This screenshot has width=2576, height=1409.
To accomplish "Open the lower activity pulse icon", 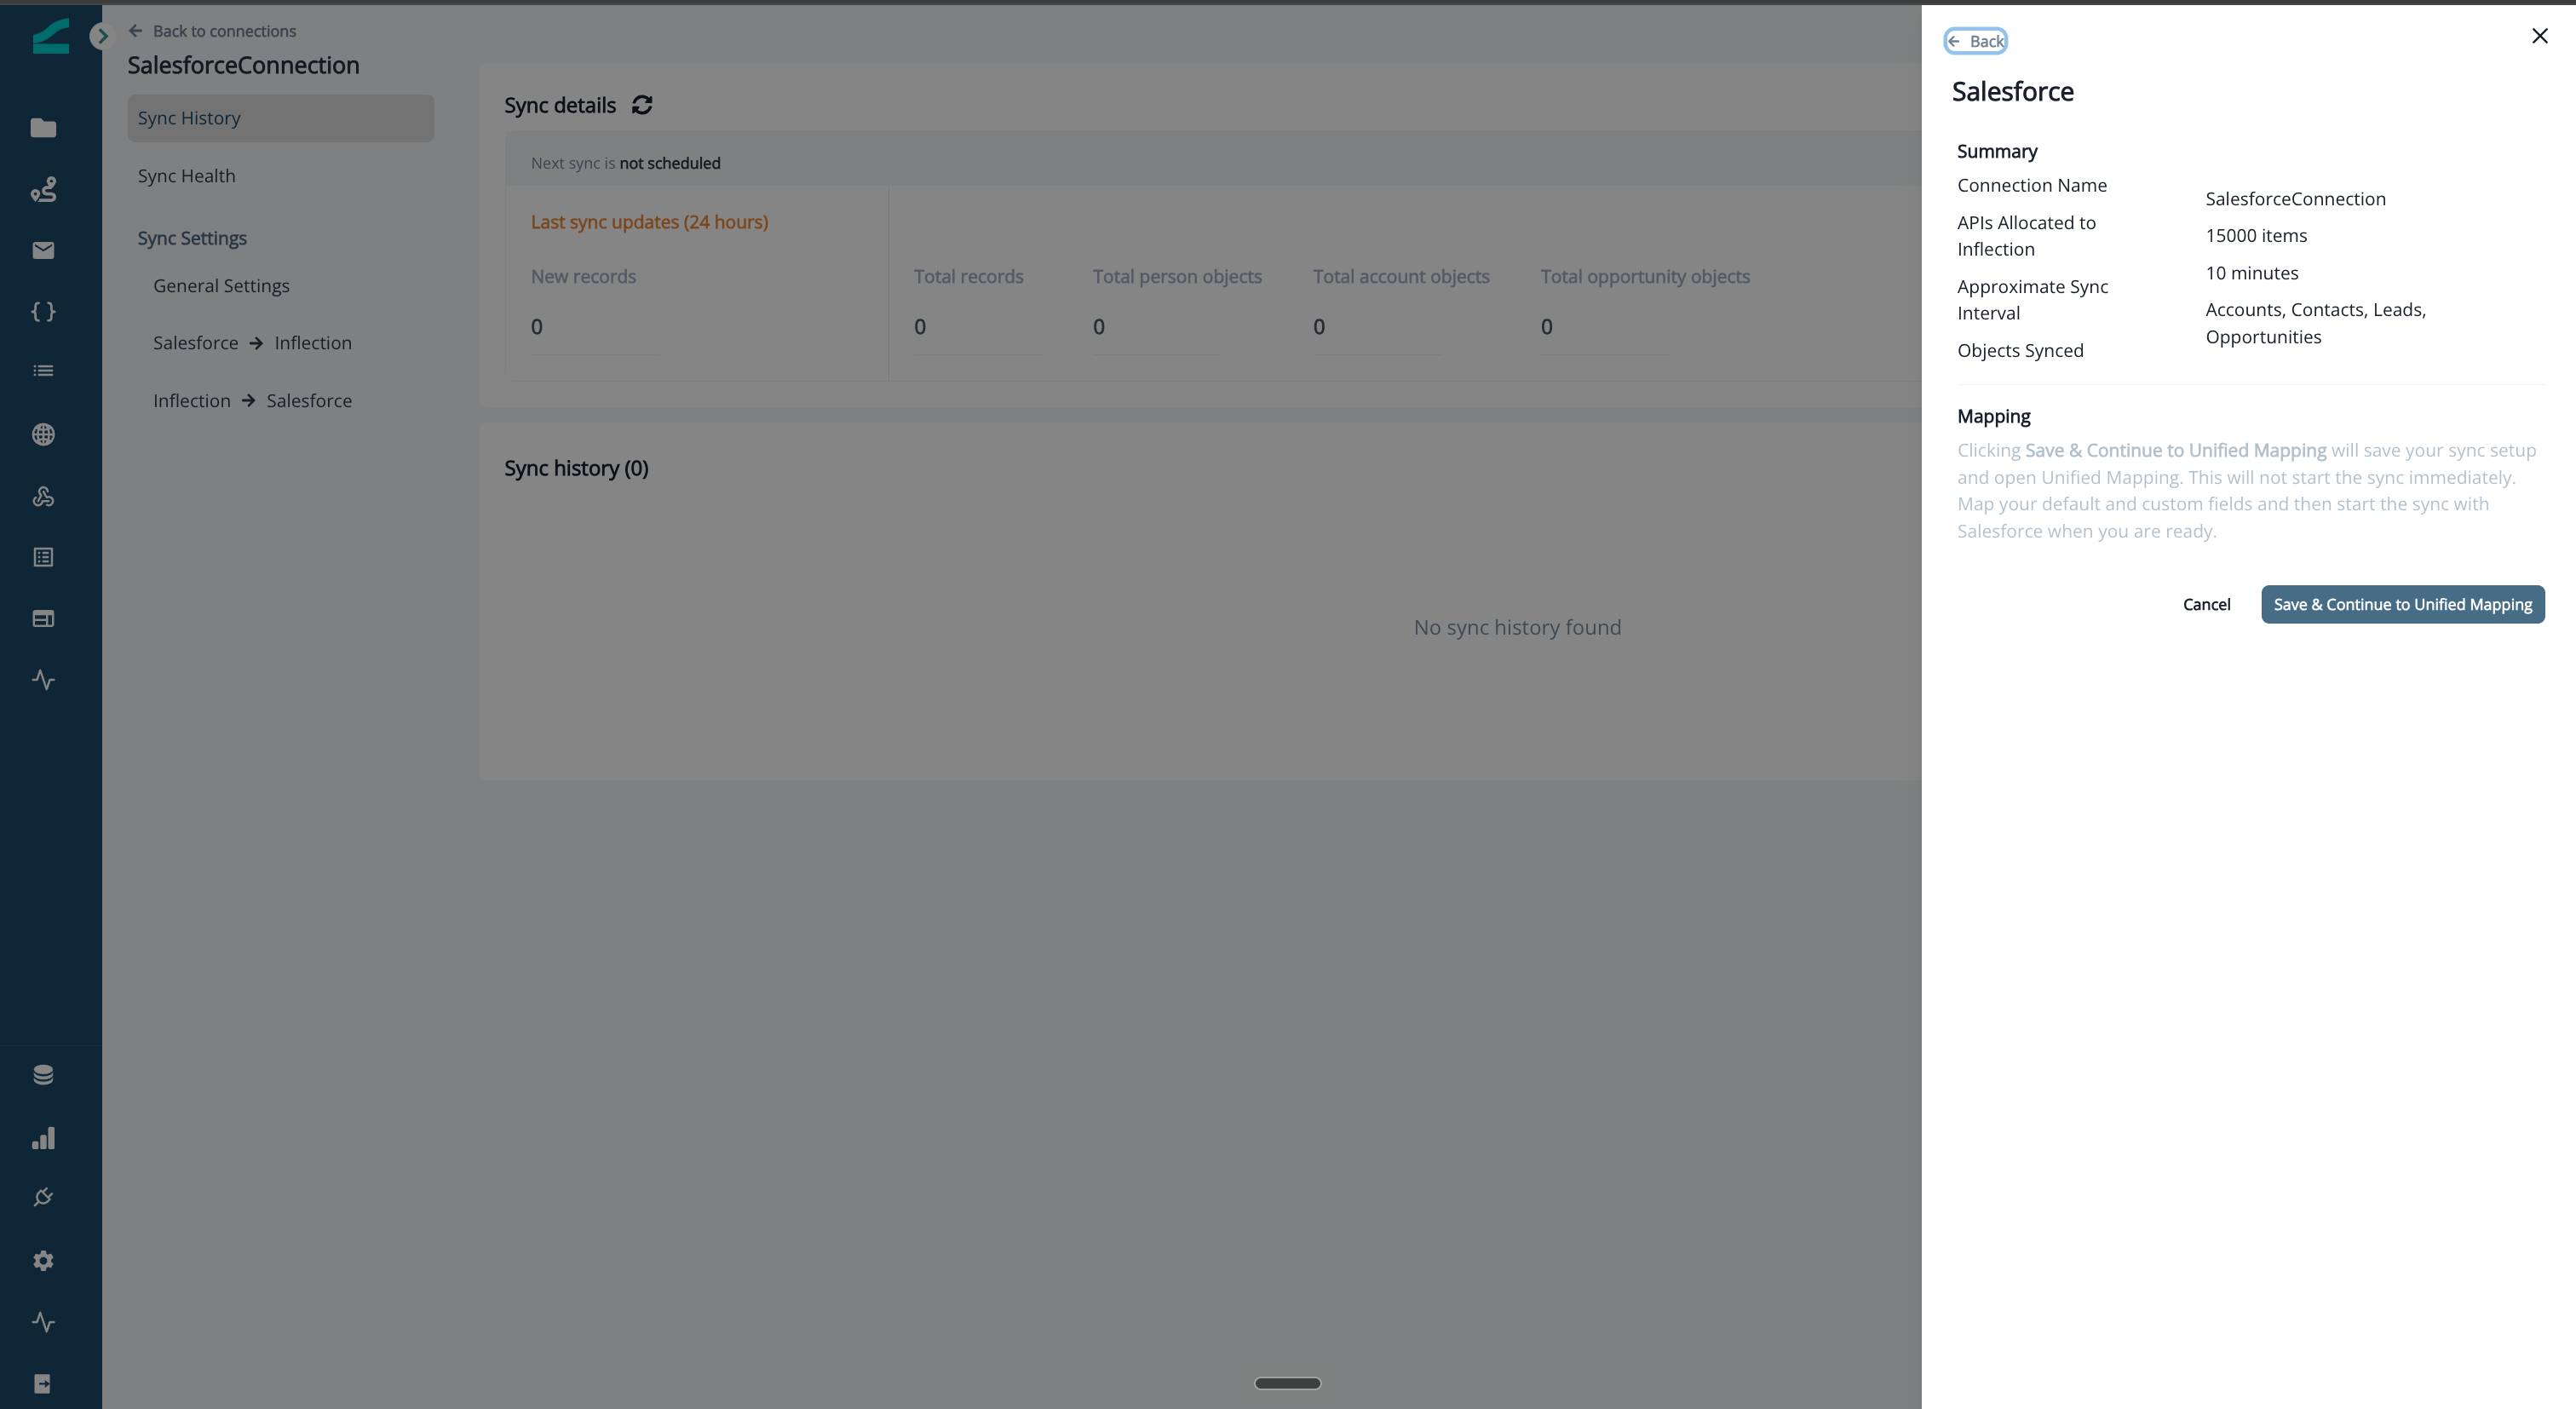I will coord(43,1322).
